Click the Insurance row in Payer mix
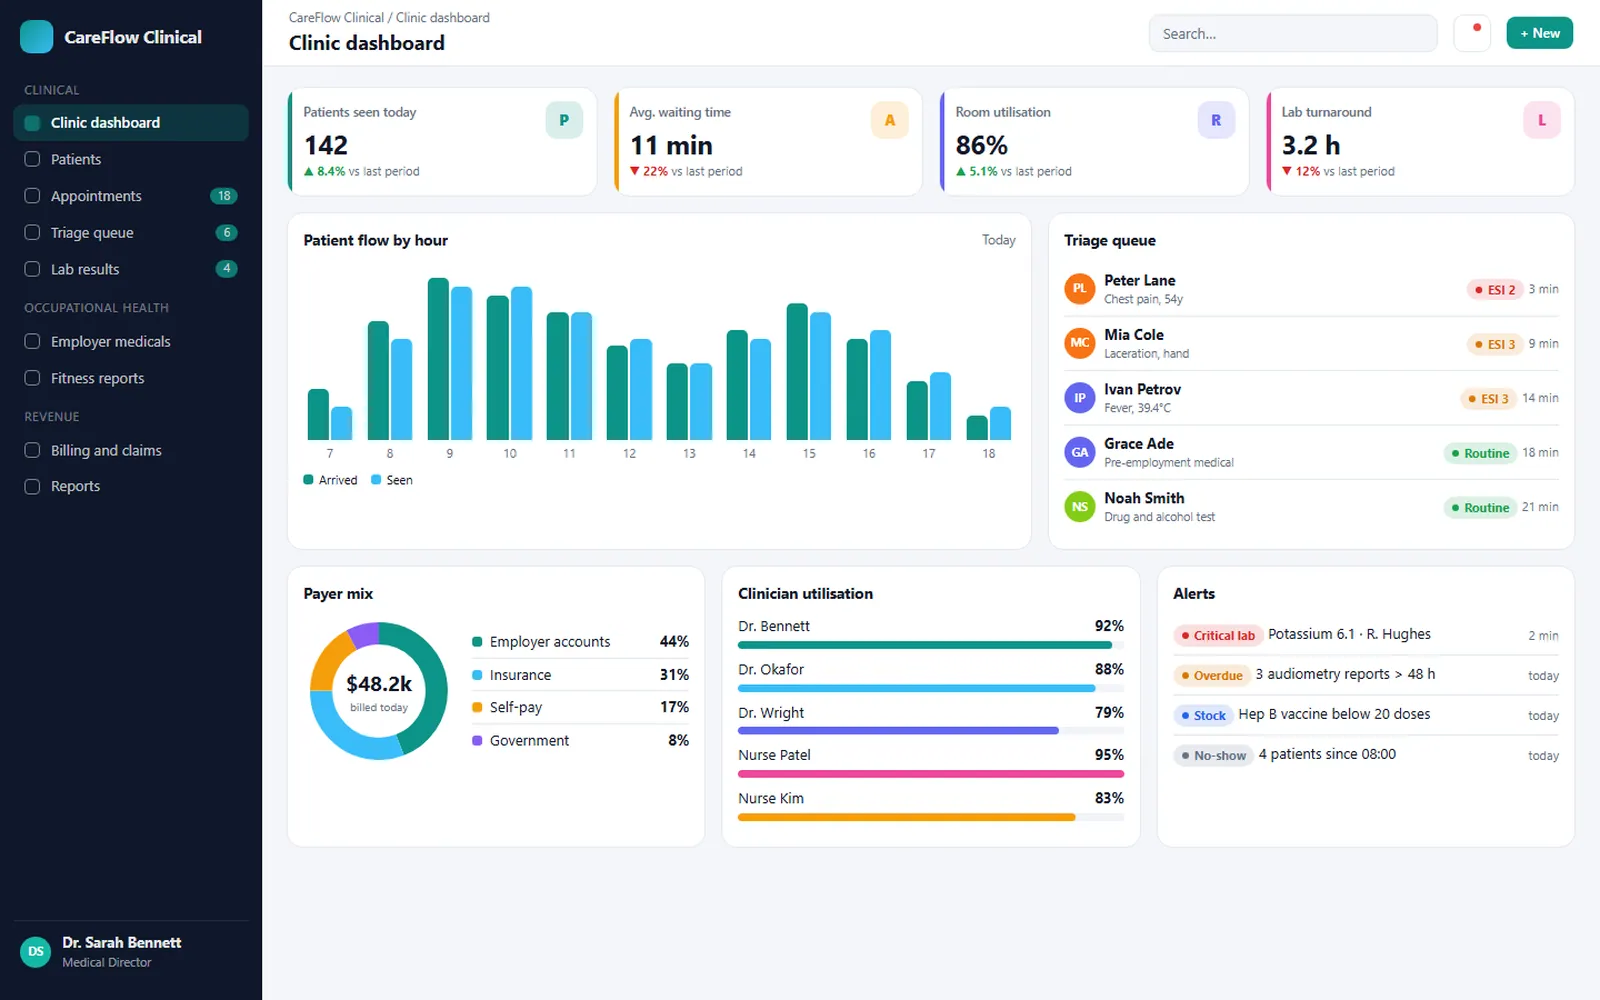This screenshot has height=1000, width=1600. click(x=580, y=675)
